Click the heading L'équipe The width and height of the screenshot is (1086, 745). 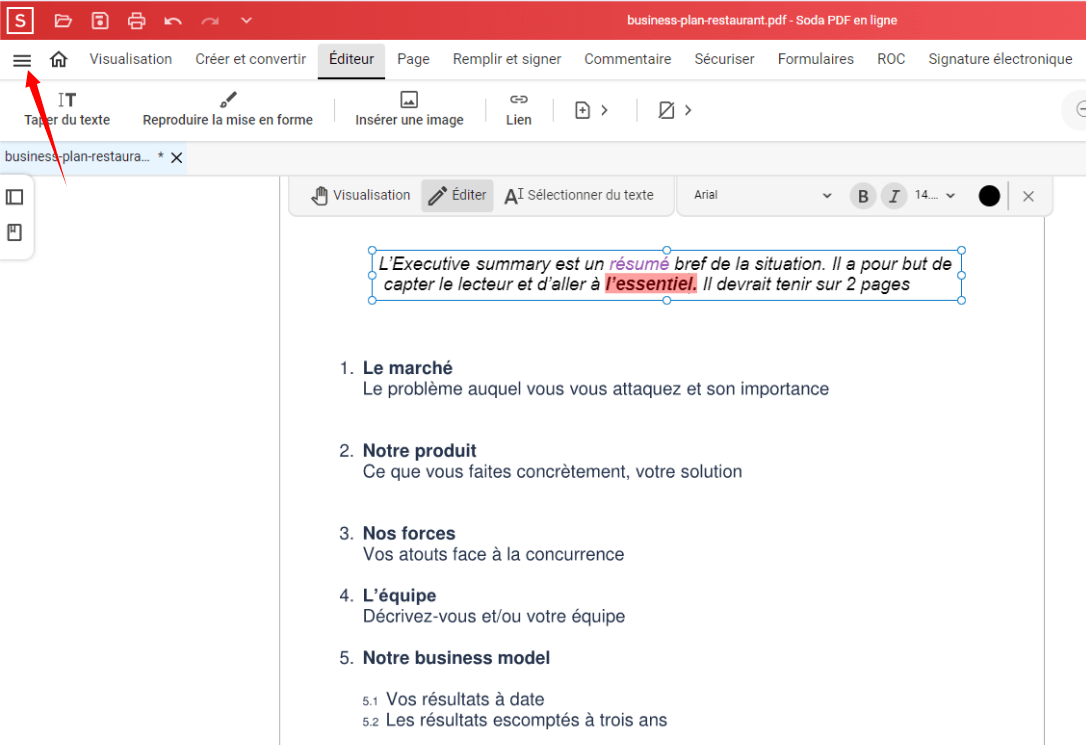click(400, 595)
